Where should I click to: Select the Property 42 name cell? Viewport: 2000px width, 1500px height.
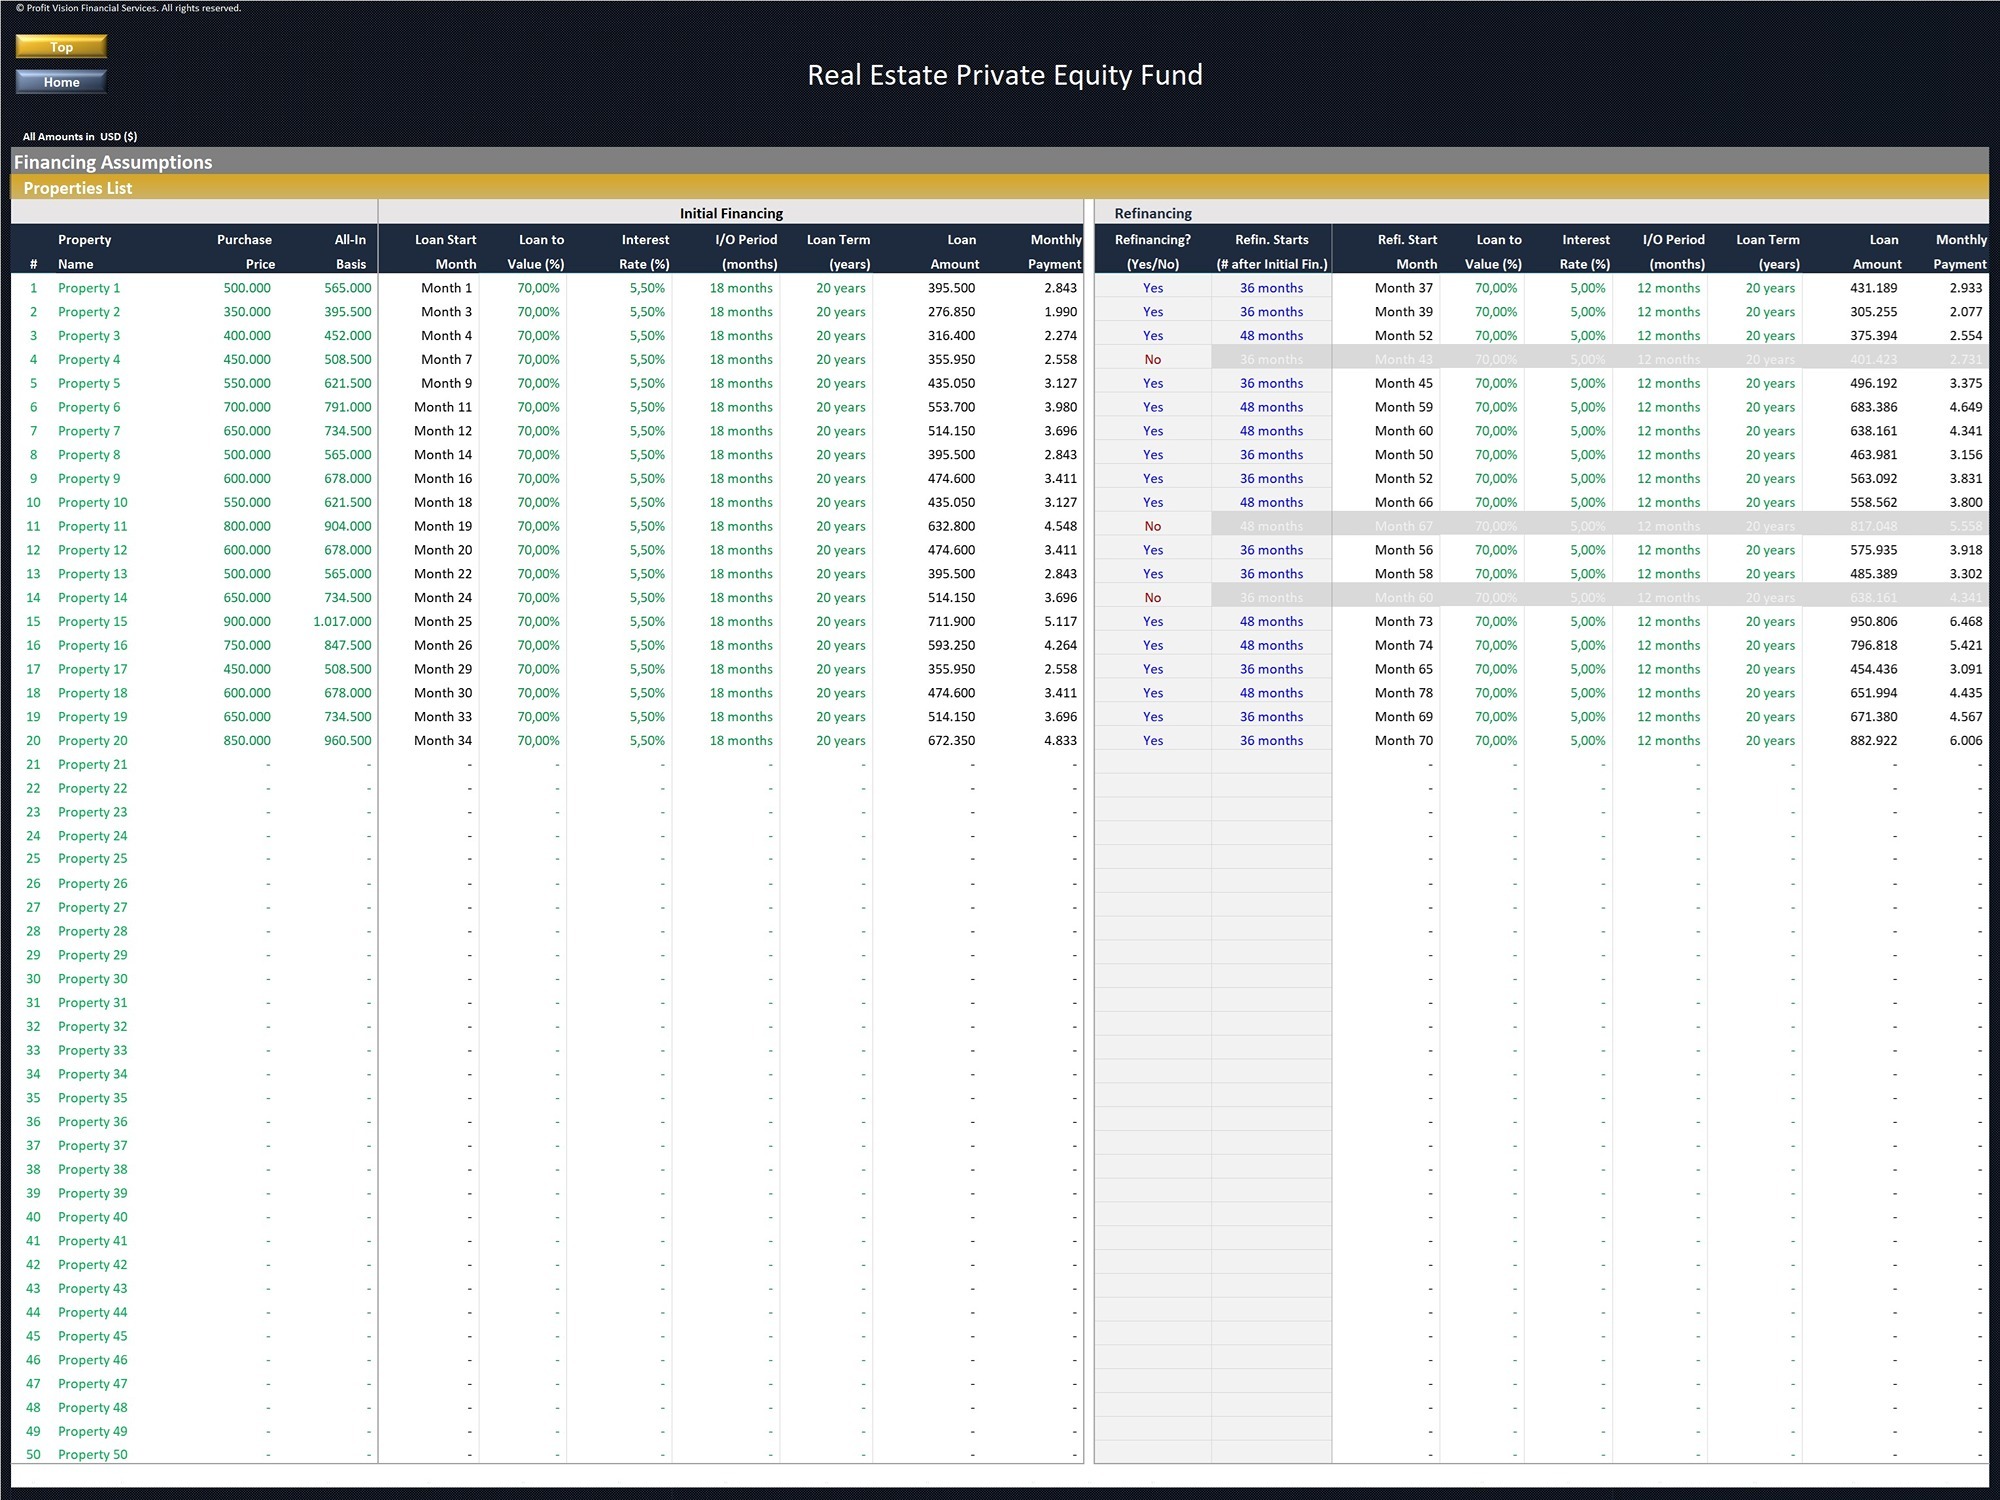92,1265
